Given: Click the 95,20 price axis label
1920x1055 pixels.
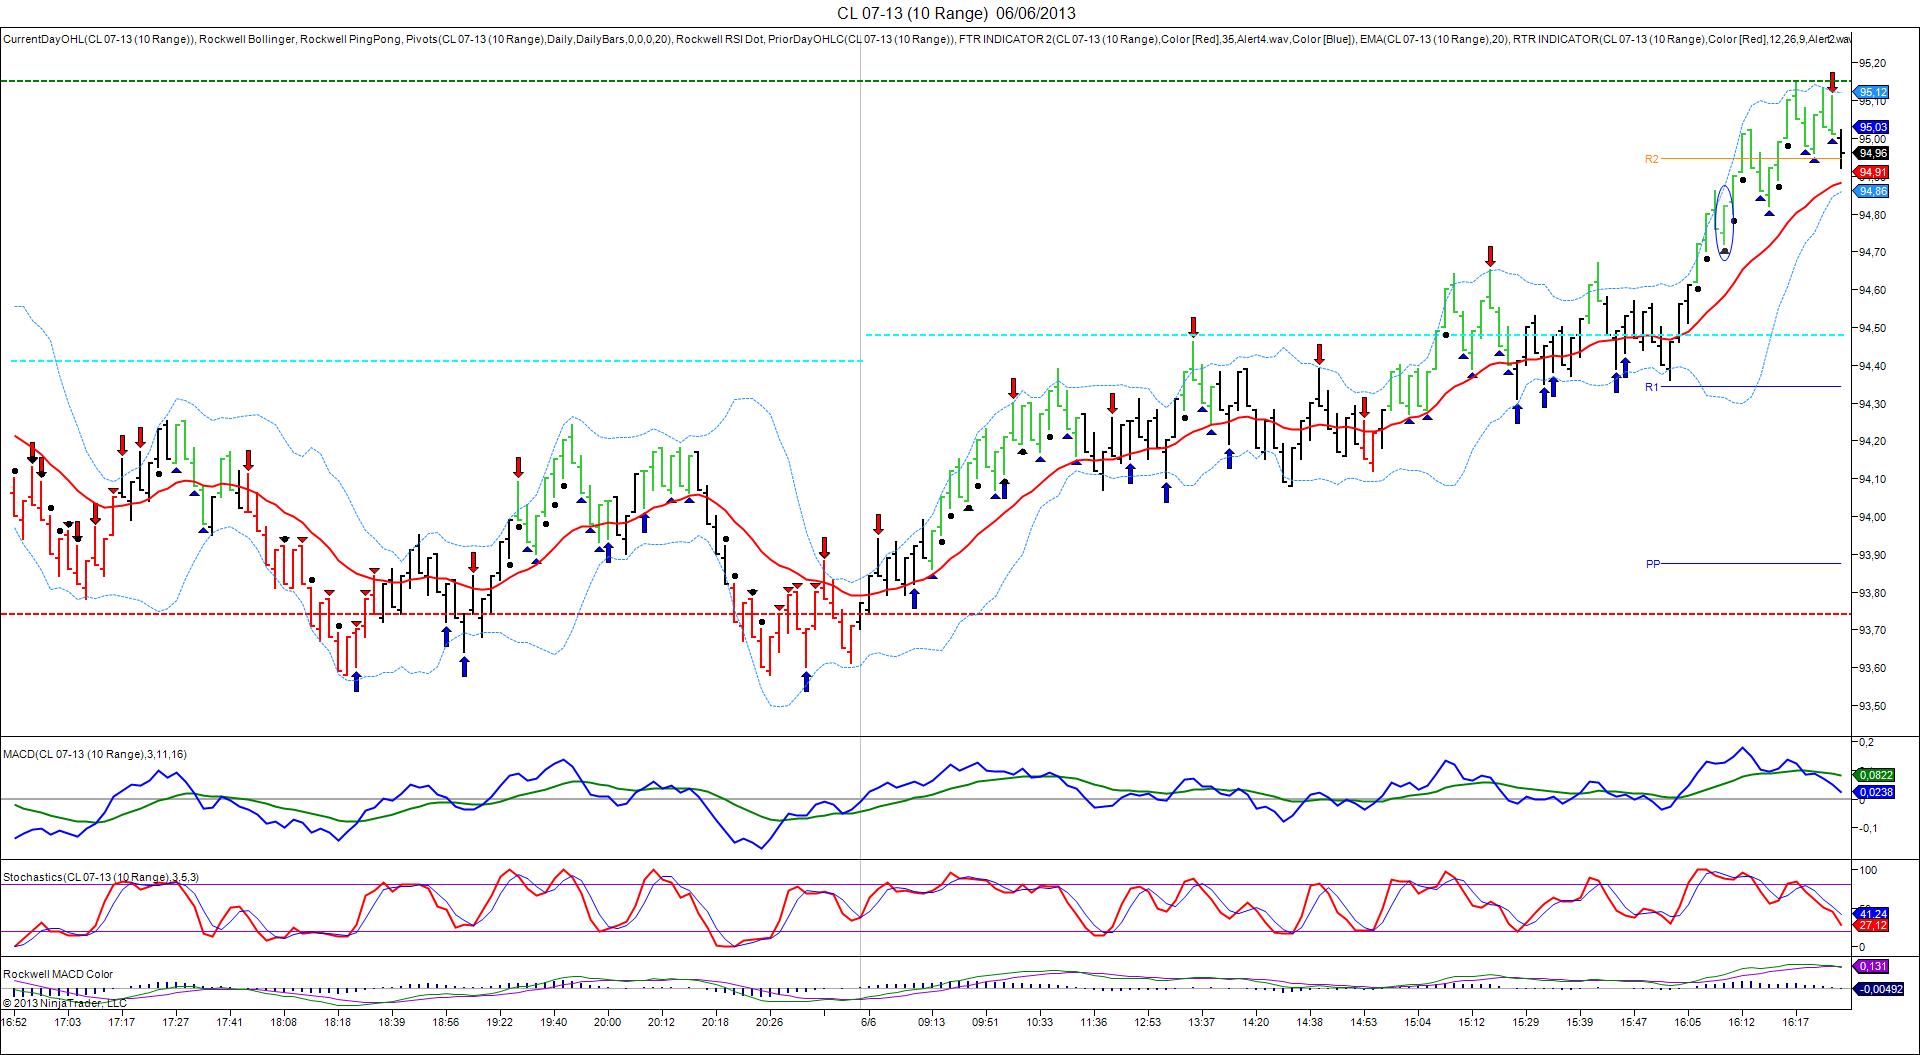Looking at the screenshot, I should [x=1872, y=63].
